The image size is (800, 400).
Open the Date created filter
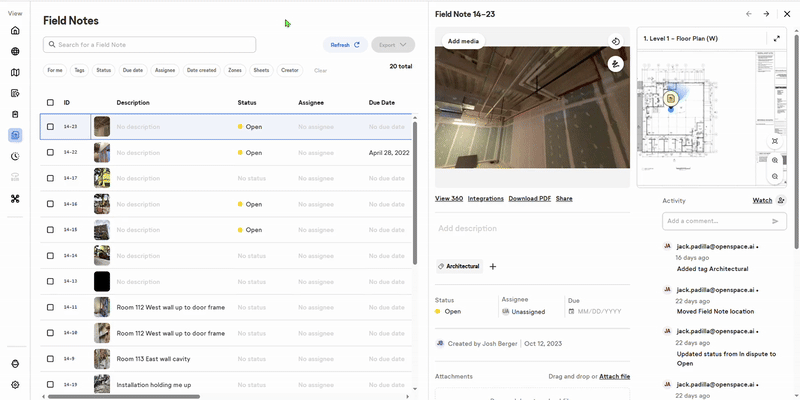tap(202, 70)
